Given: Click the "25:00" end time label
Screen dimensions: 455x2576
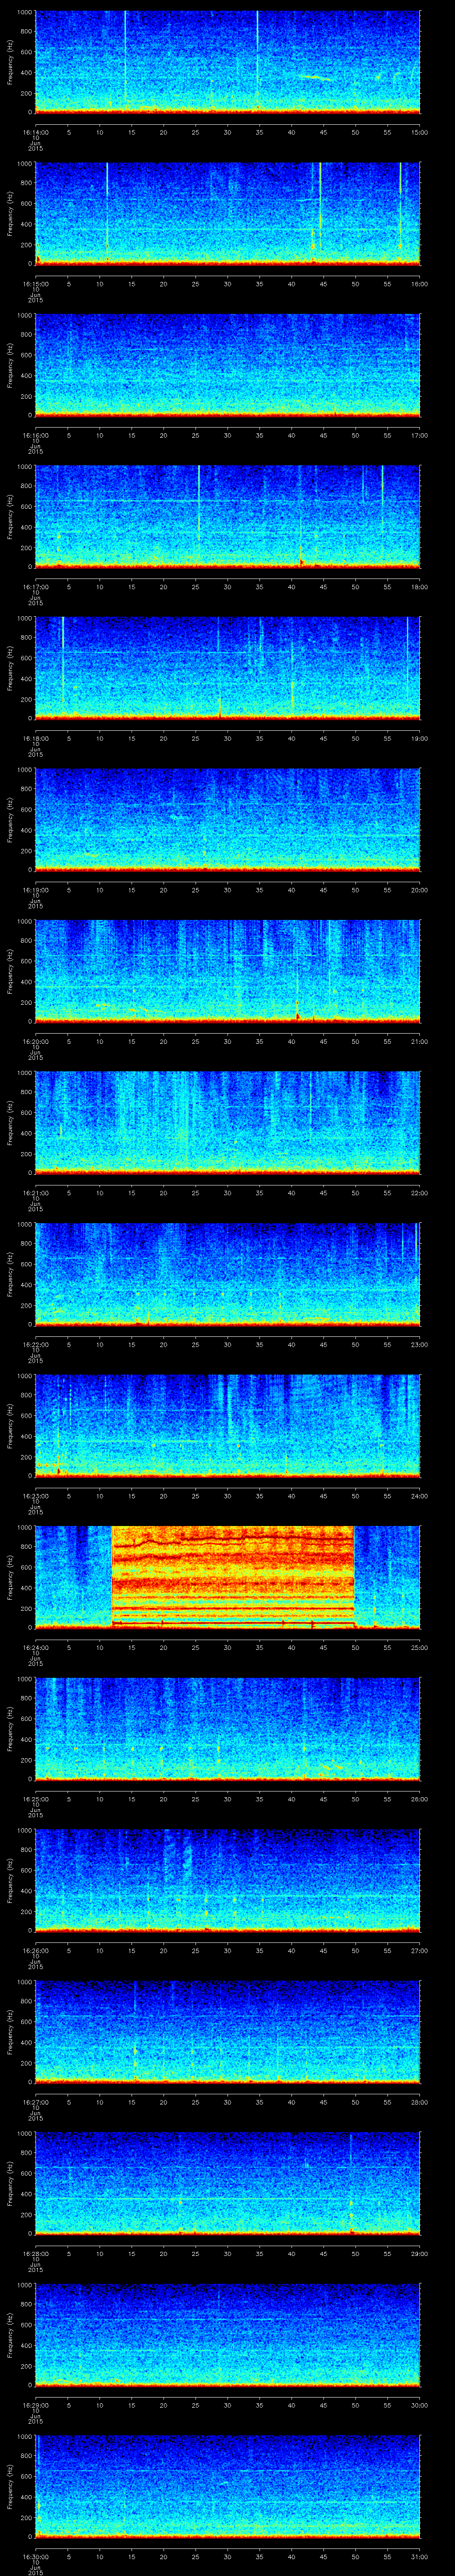Looking at the screenshot, I should [x=420, y=1647].
